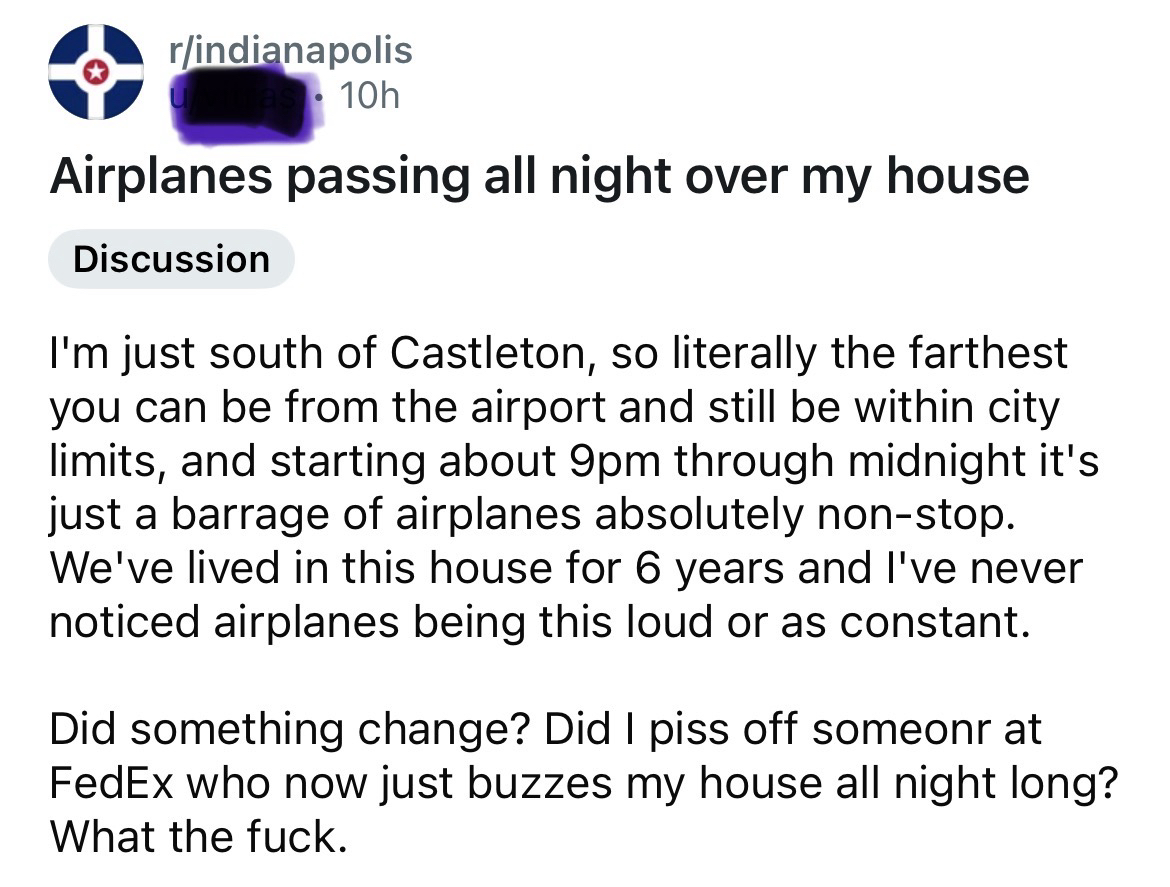This screenshot has height=887, width=1170.
Task: Open the r/indianapolis subreddit avatar icon
Action: click(95, 72)
